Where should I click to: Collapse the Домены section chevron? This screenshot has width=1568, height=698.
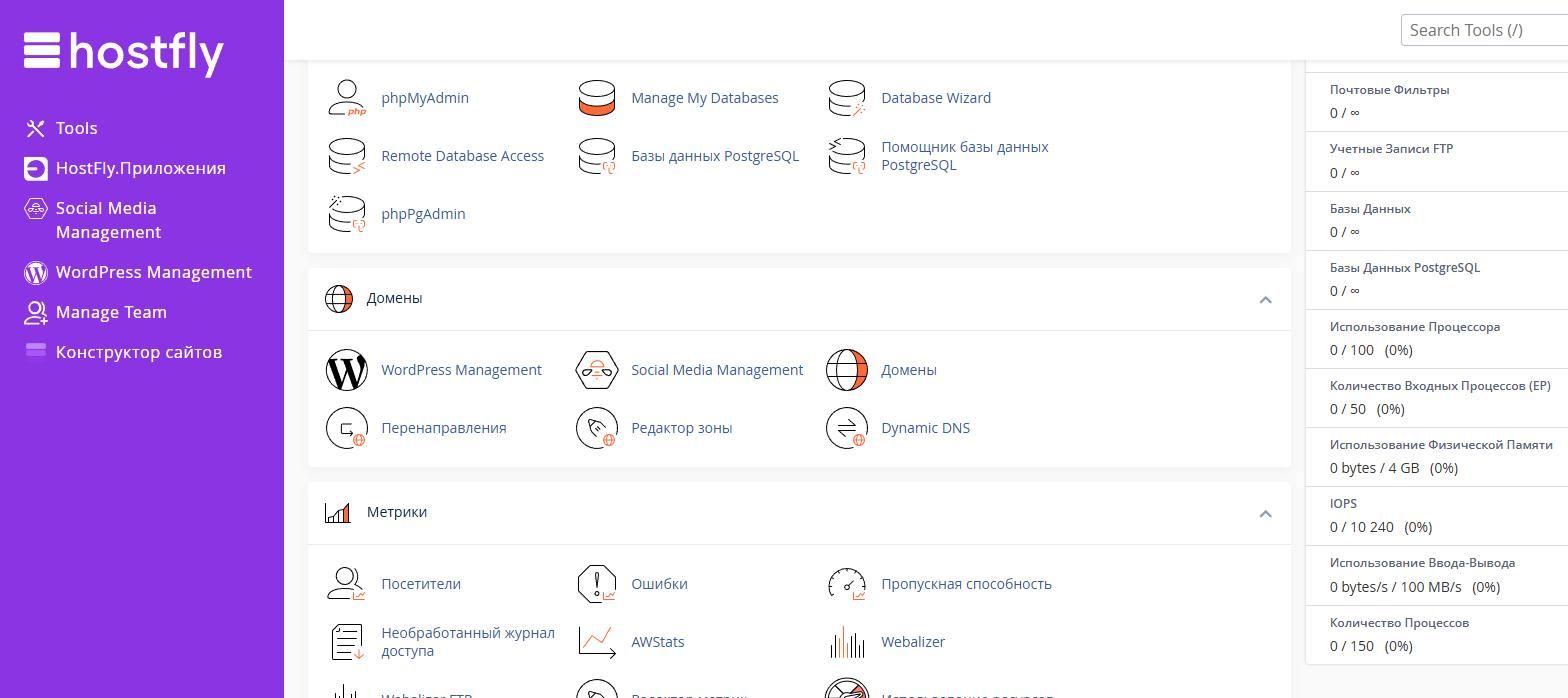pyautogui.click(x=1265, y=299)
